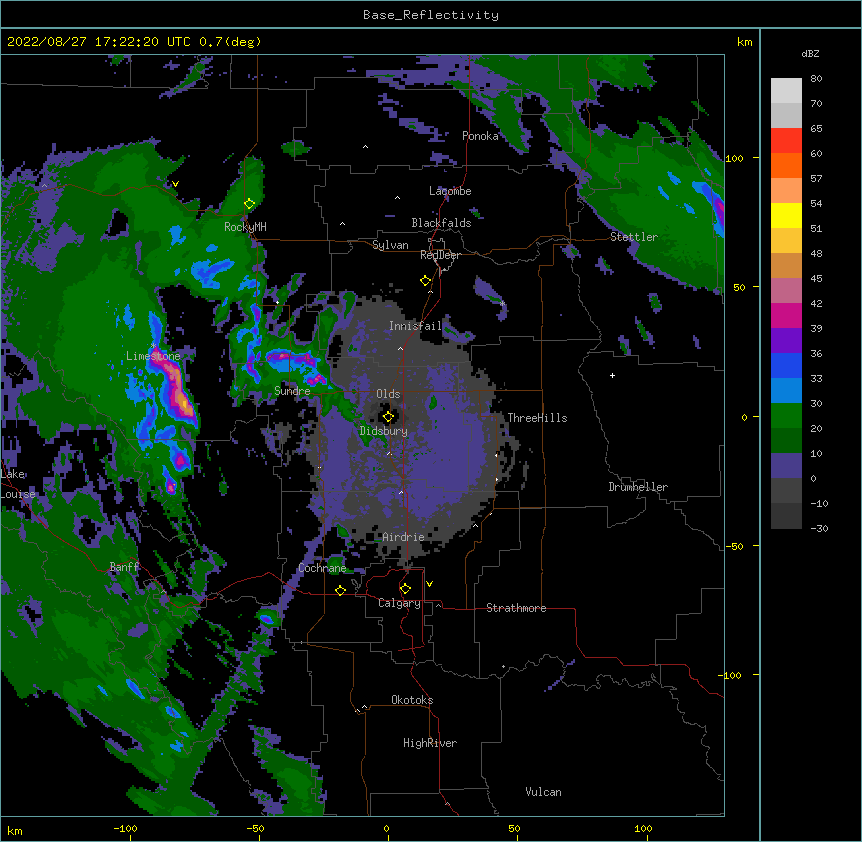Image resolution: width=862 pixels, height=842 pixels.
Task: Click the Olds town label
Action: coord(388,394)
